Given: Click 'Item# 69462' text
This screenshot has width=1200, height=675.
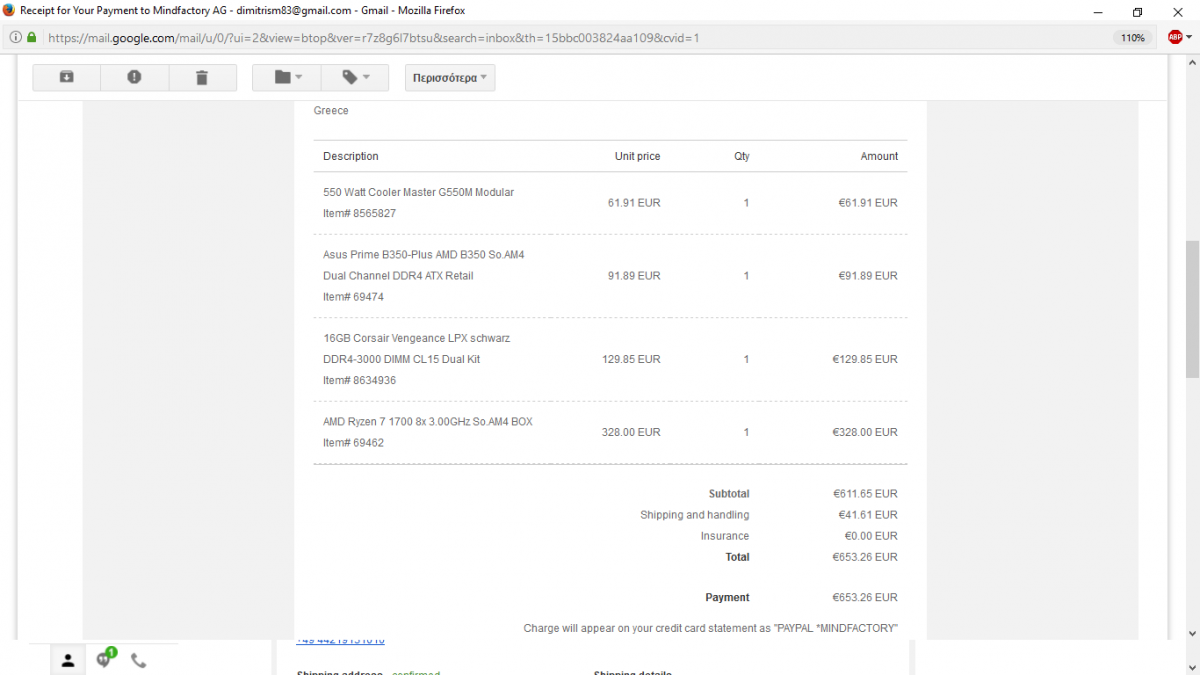Looking at the screenshot, I should click(x=353, y=443).
